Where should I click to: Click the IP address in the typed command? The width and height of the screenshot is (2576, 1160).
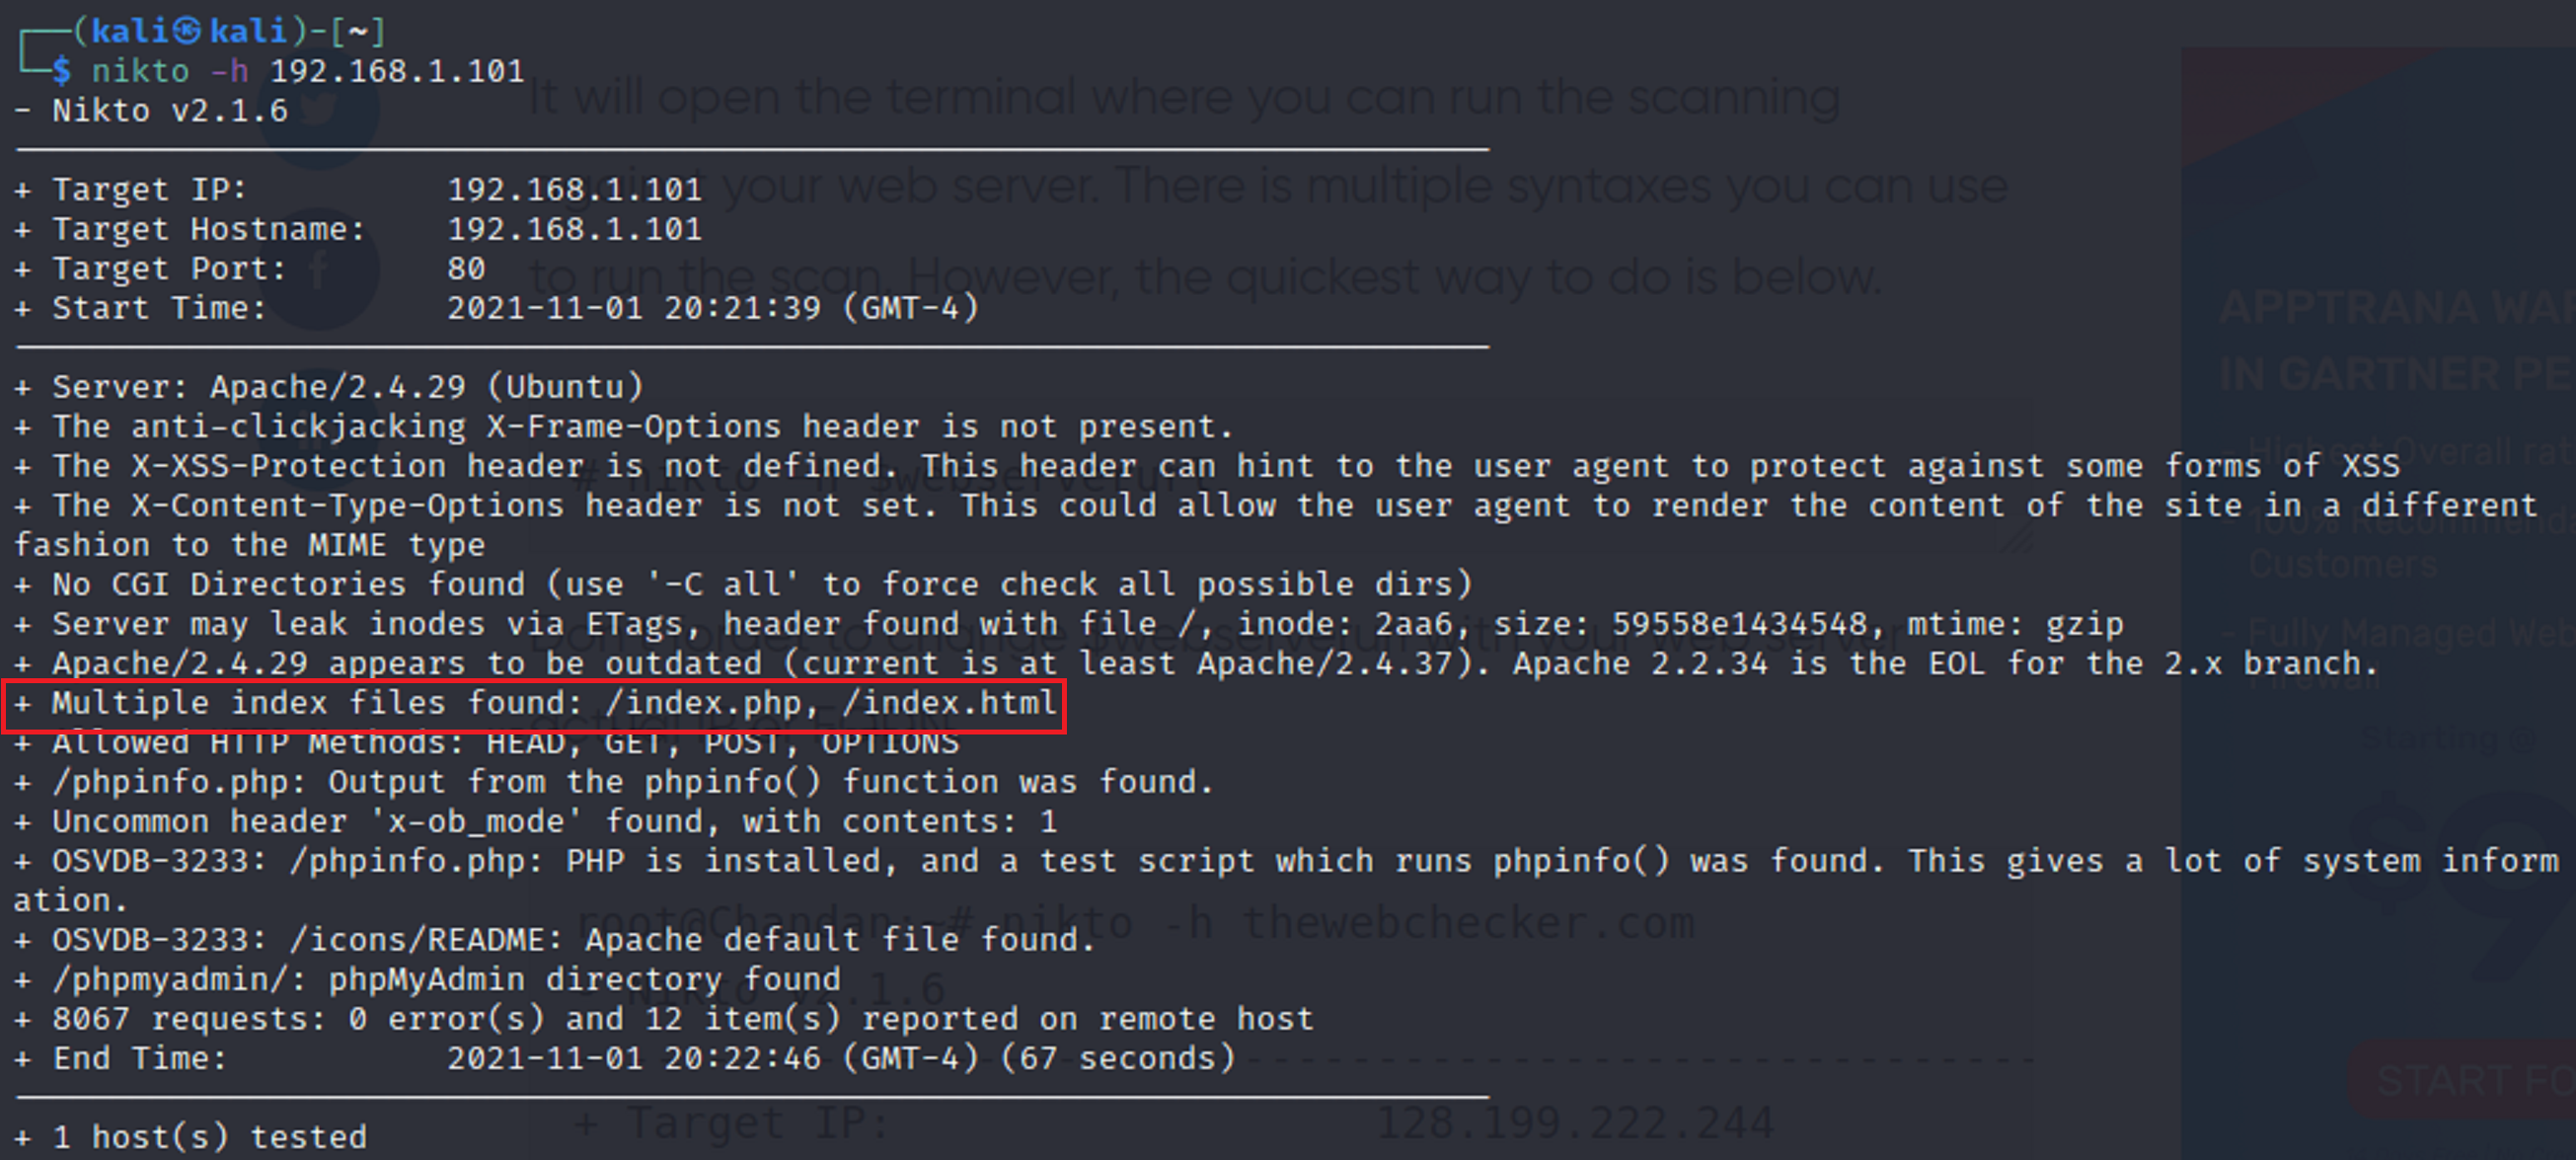click(x=397, y=71)
